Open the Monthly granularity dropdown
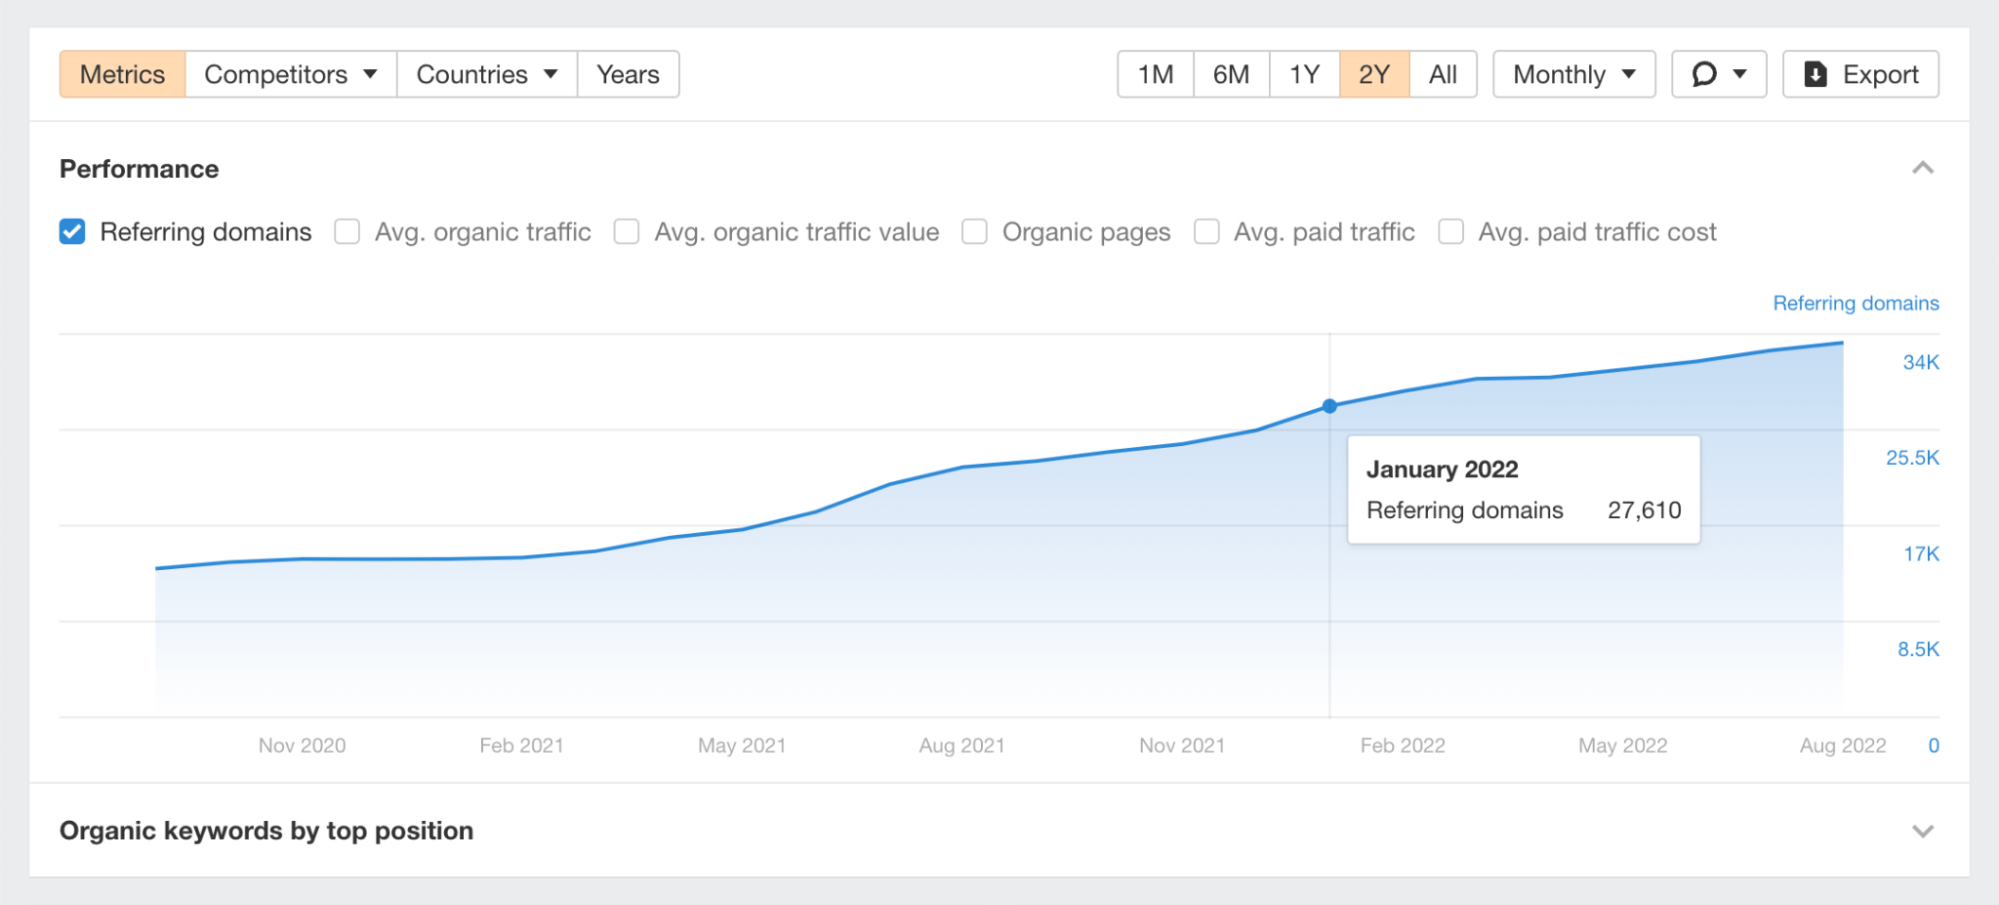 (x=1573, y=74)
